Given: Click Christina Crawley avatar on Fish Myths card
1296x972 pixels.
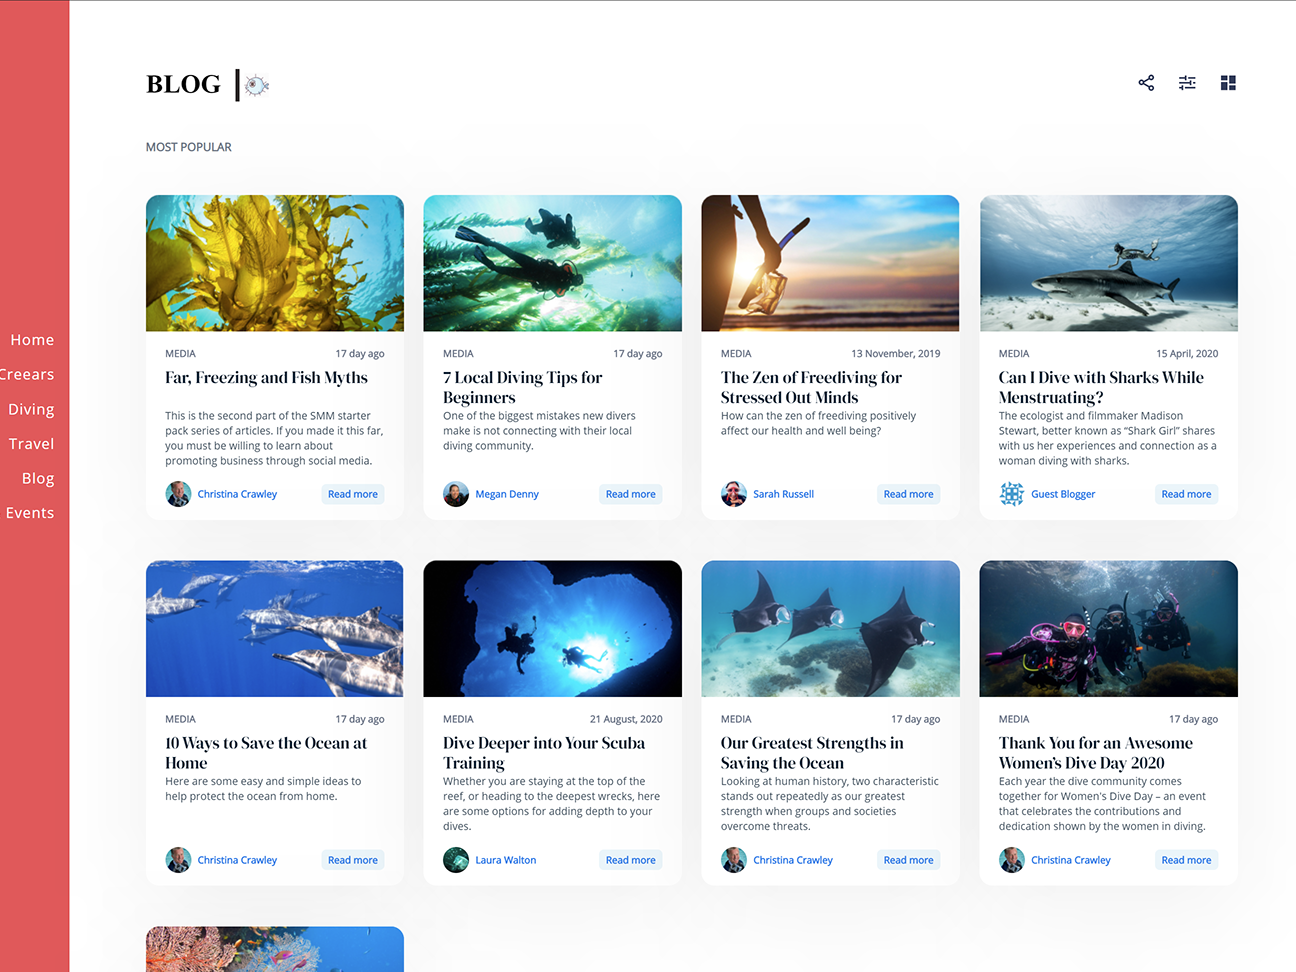Looking at the screenshot, I should point(178,494).
